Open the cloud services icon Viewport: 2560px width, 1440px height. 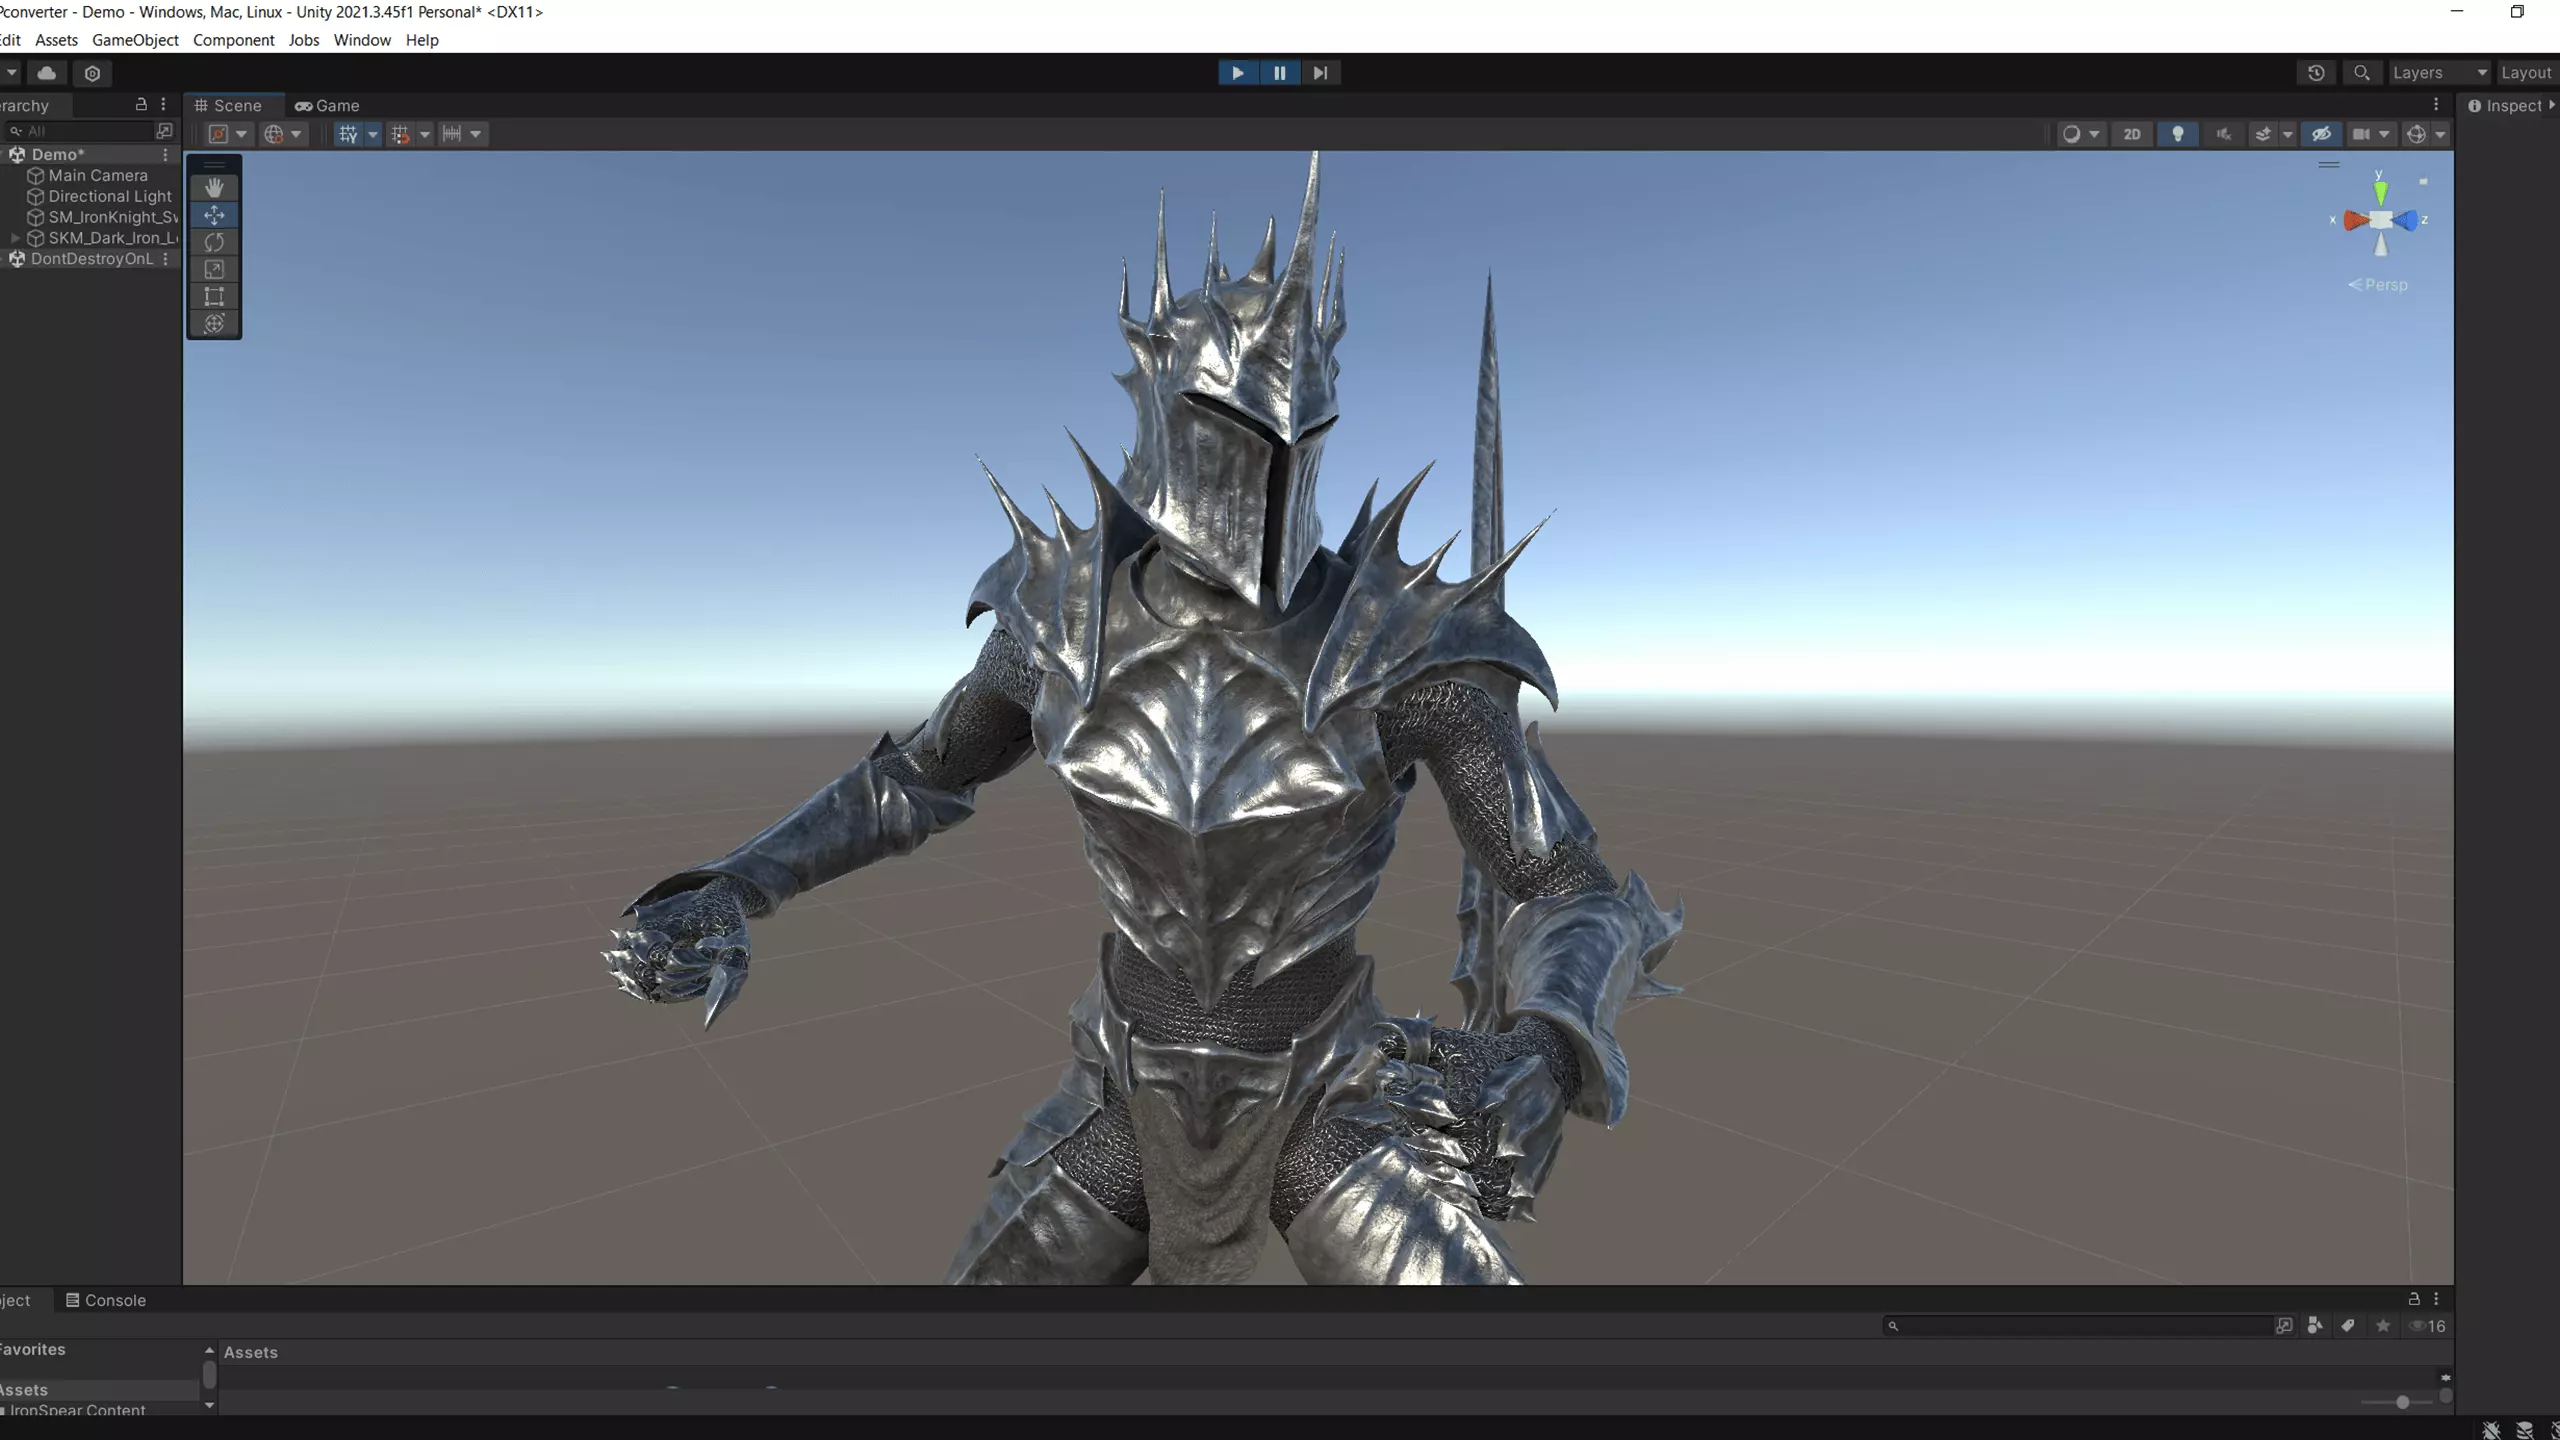click(46, 73)
